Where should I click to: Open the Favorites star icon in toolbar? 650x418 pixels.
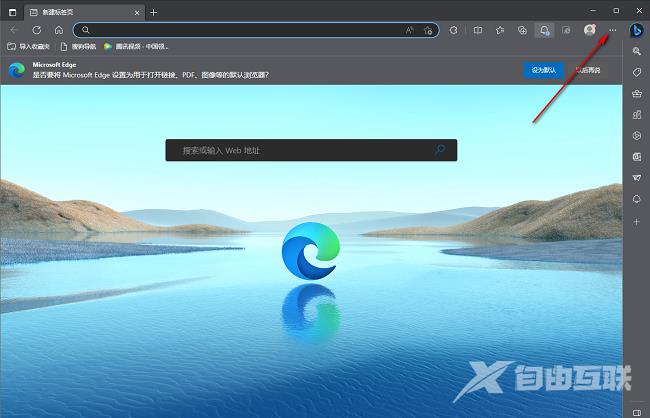[499, 30]
